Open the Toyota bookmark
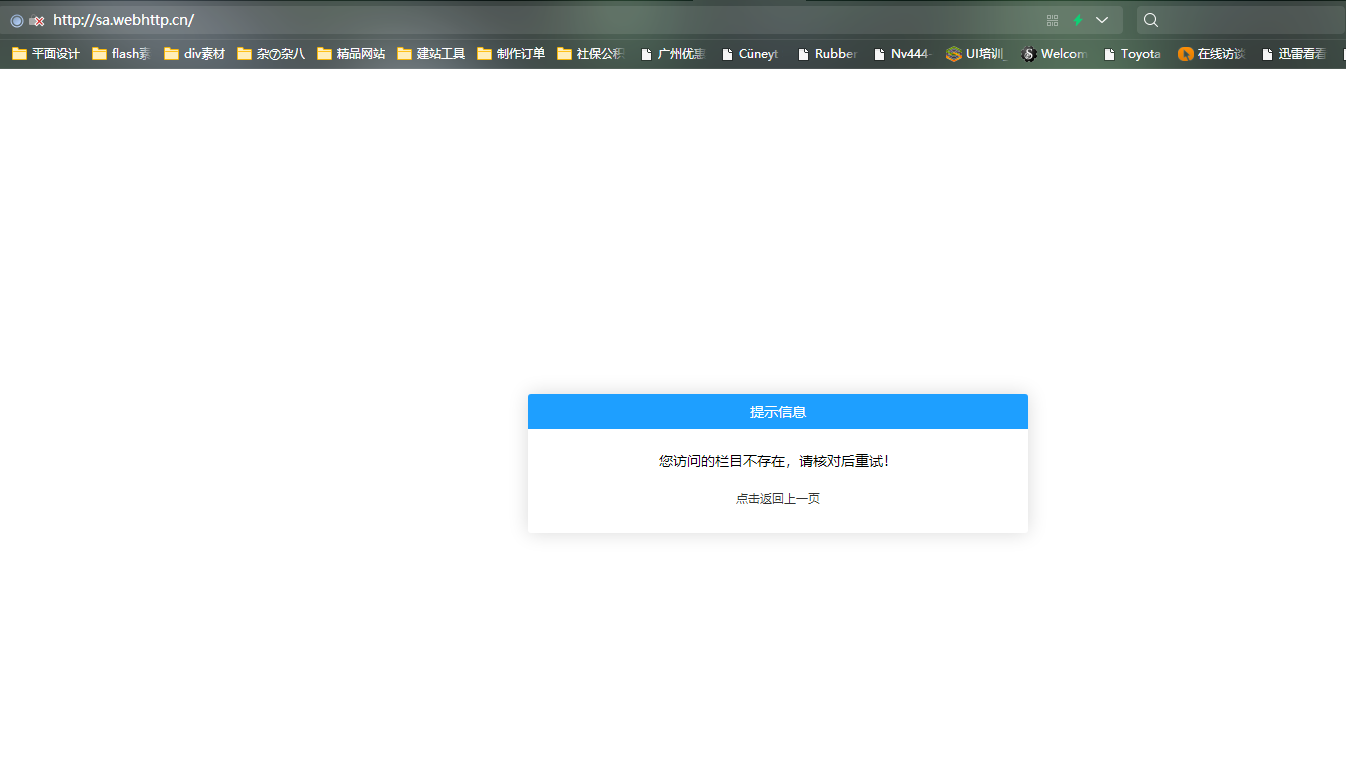 (x=1132, y=54)
